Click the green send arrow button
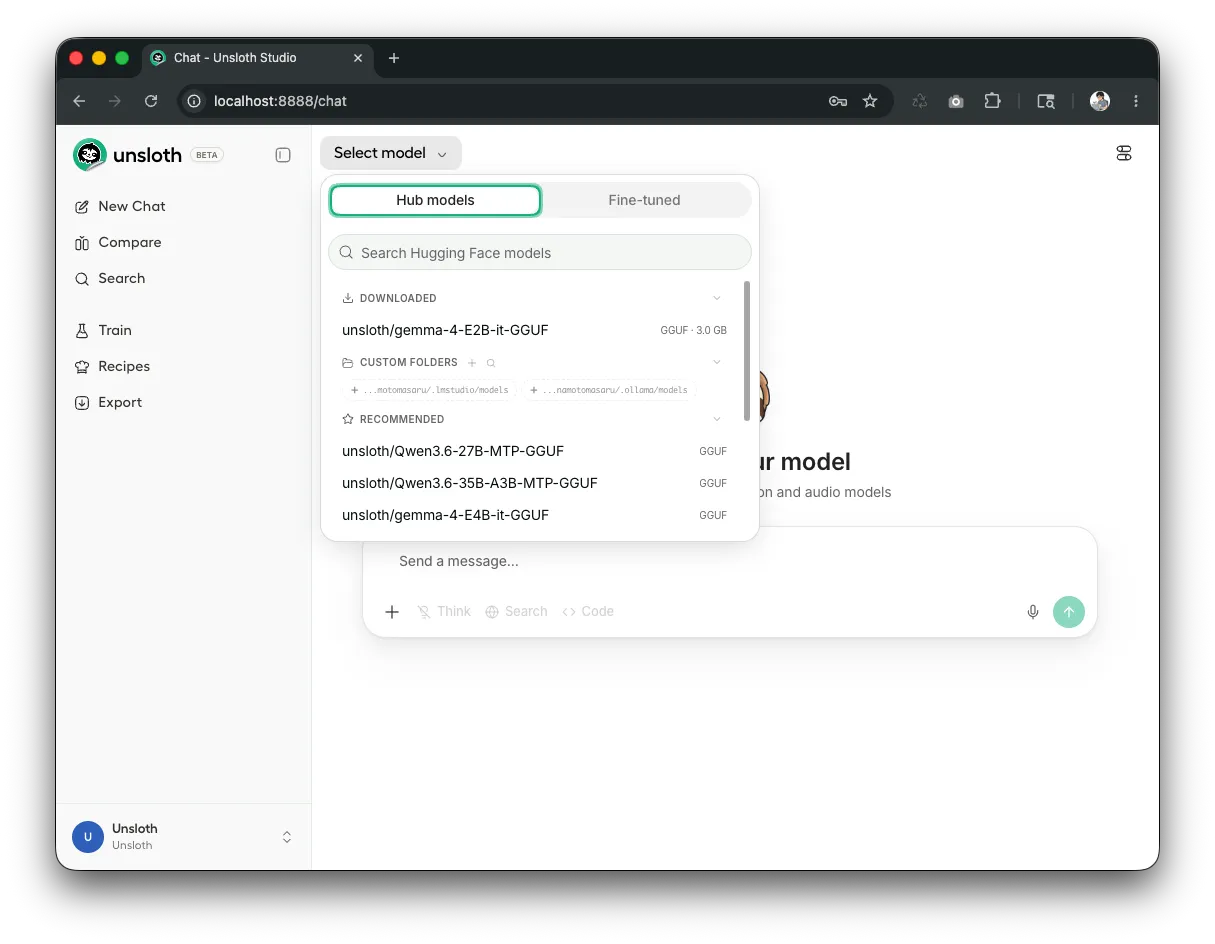 [x=1069, y=612]
